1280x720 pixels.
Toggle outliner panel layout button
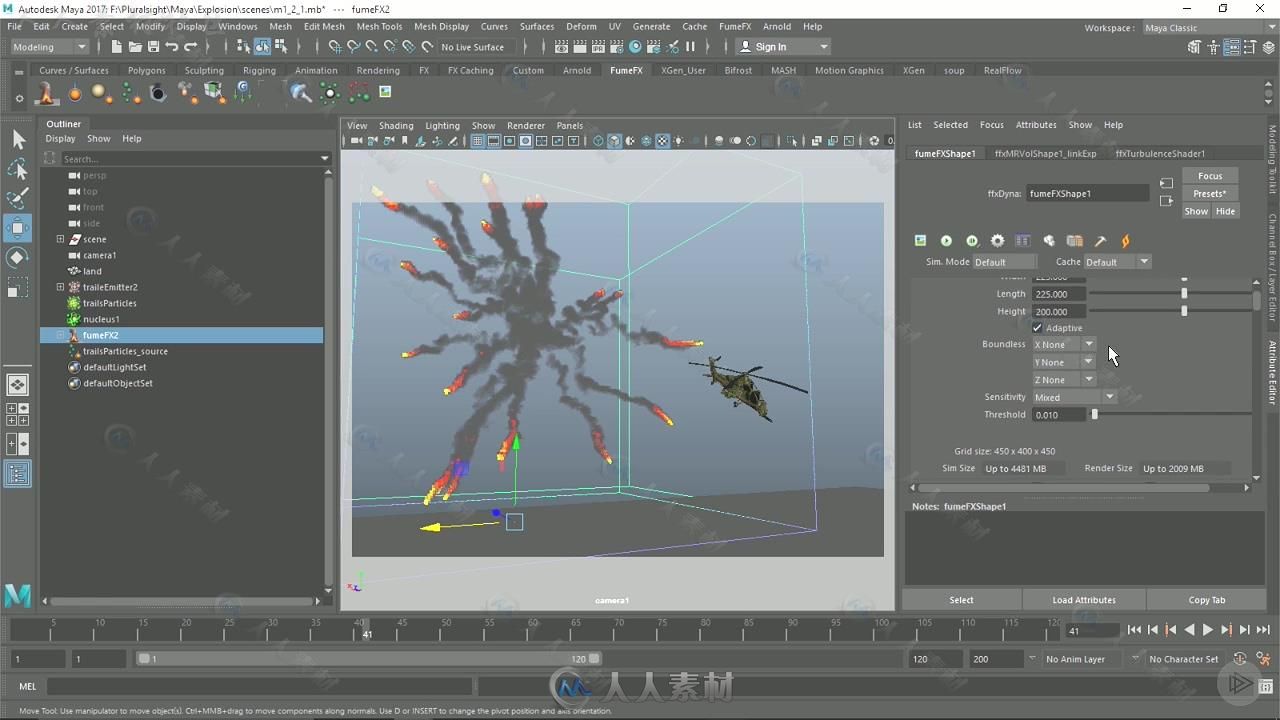[18, 475]
